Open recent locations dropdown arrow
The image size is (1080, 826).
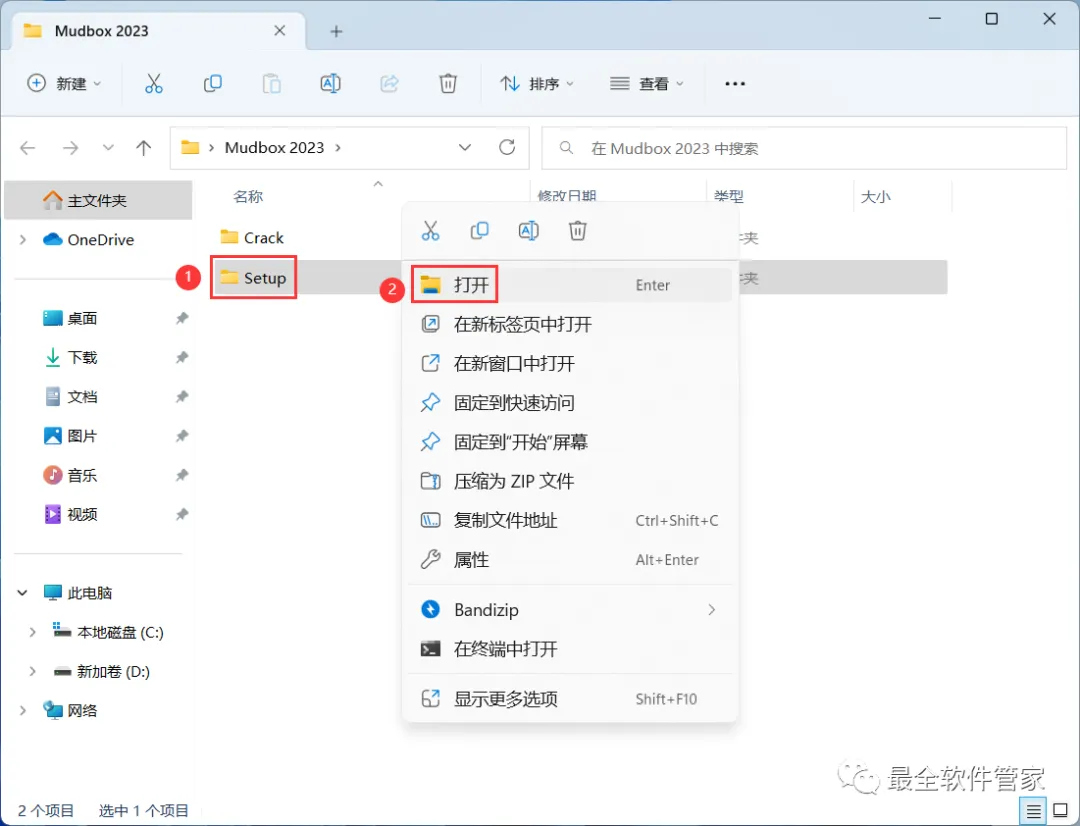pos(107,147)
